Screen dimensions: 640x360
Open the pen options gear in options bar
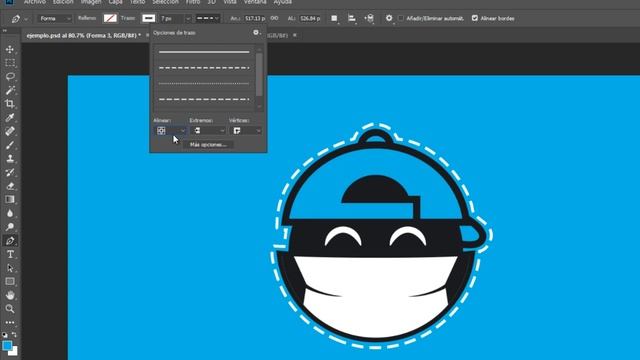click(389, 18)
